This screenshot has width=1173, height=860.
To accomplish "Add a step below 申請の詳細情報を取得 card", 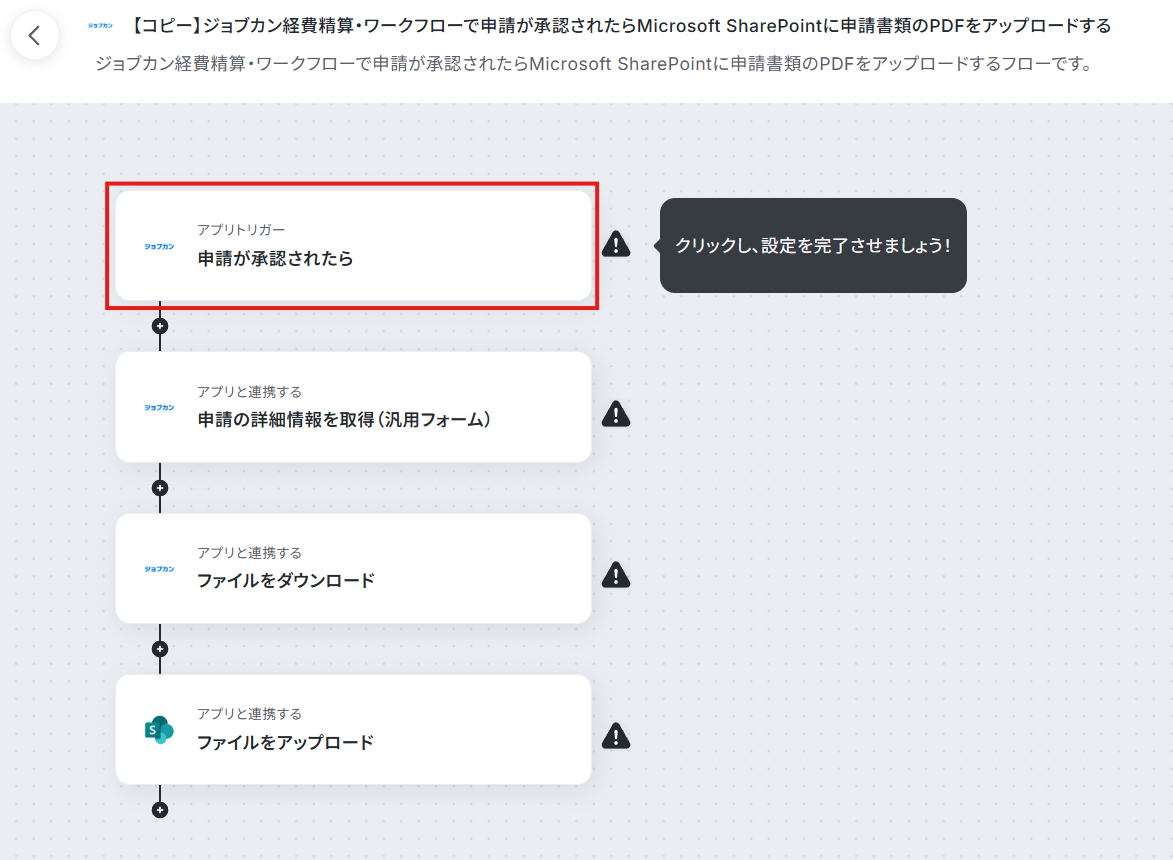I will coord(159,488).
